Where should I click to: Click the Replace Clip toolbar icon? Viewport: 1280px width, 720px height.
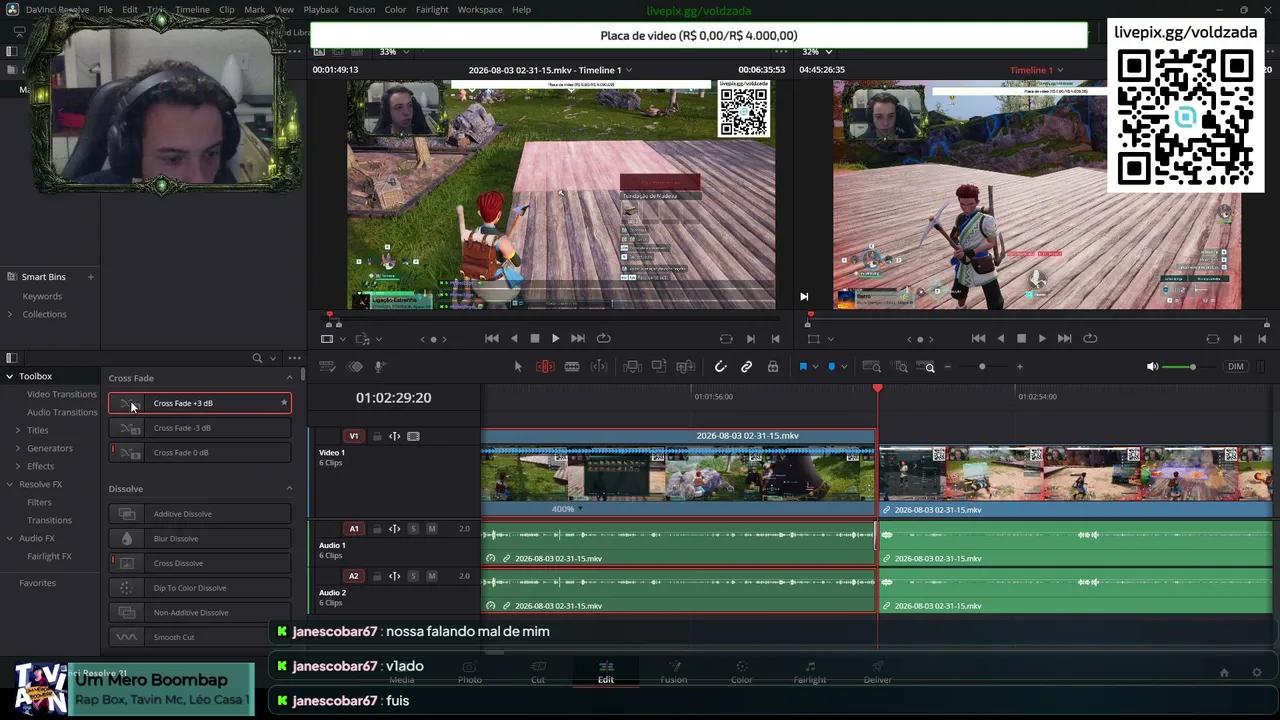click(x=685, y=367)
